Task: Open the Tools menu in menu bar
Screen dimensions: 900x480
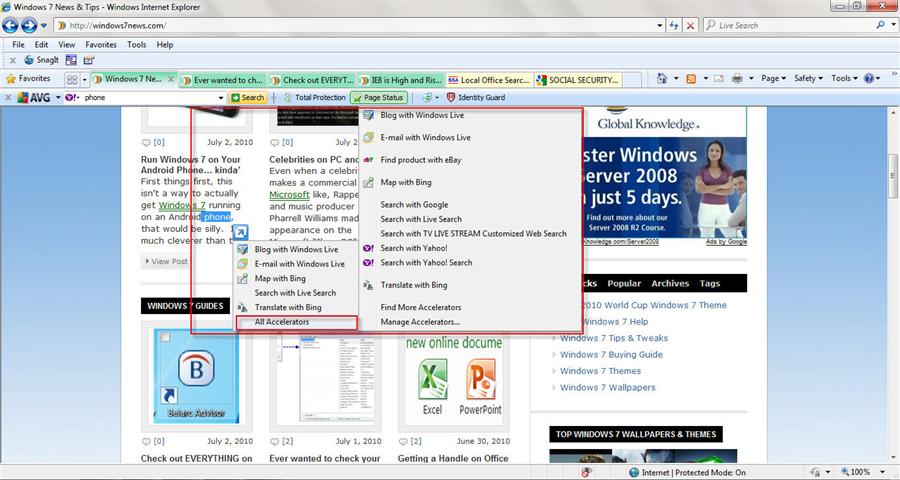Action: pyautogui.click(x=137, y=44)
